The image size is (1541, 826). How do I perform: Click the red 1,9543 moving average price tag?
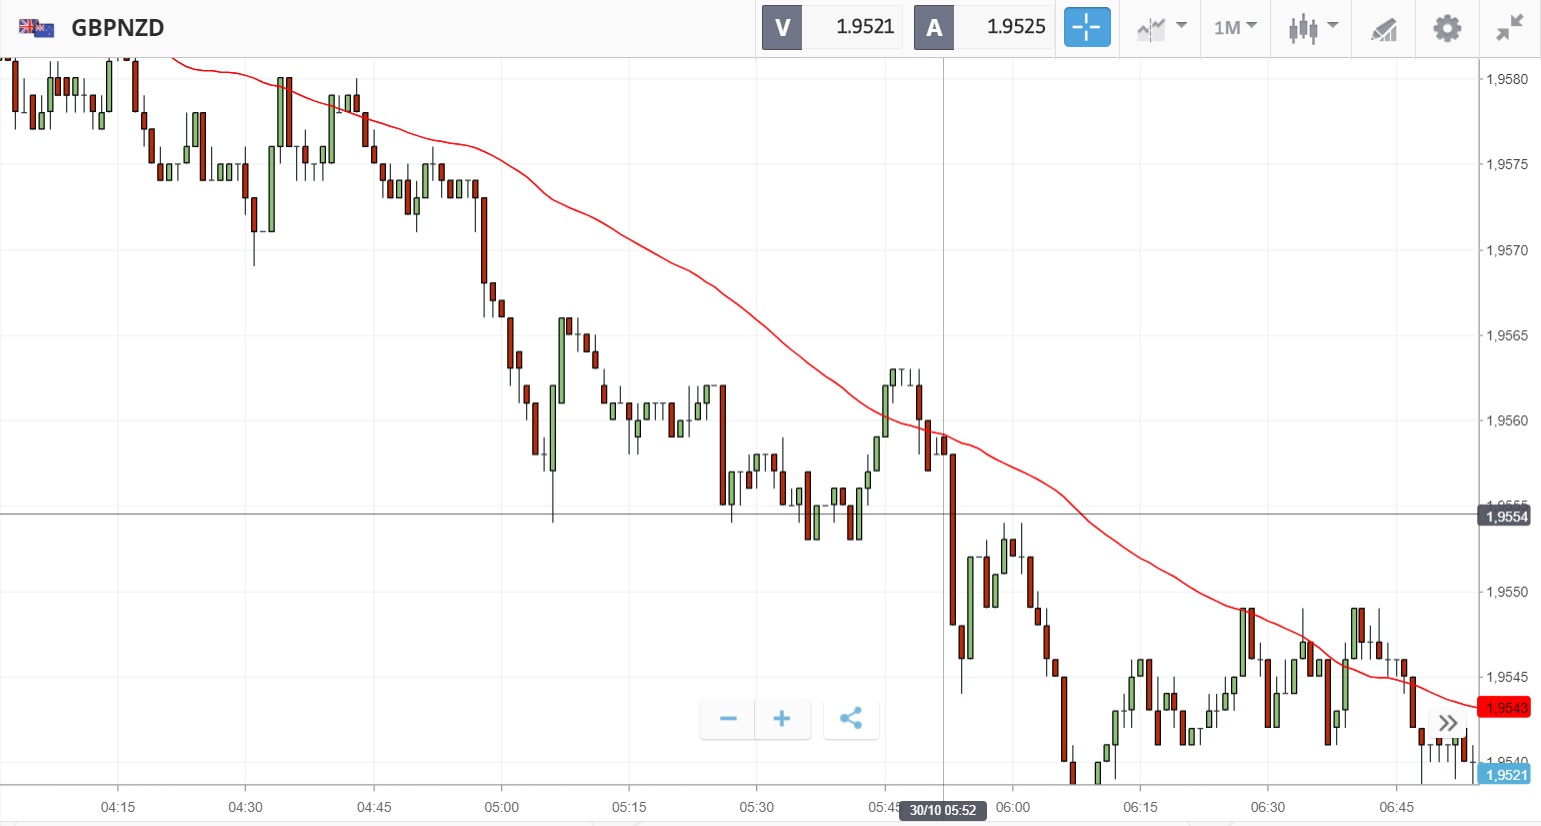(x=1505, y=708)
